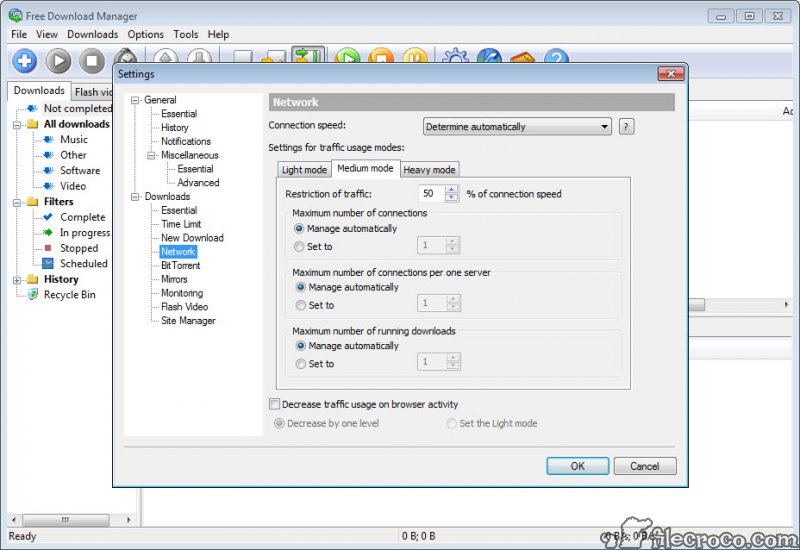Screen dimensions: 800x550
Task: Open the View menu
Action: tap(46, 34)
